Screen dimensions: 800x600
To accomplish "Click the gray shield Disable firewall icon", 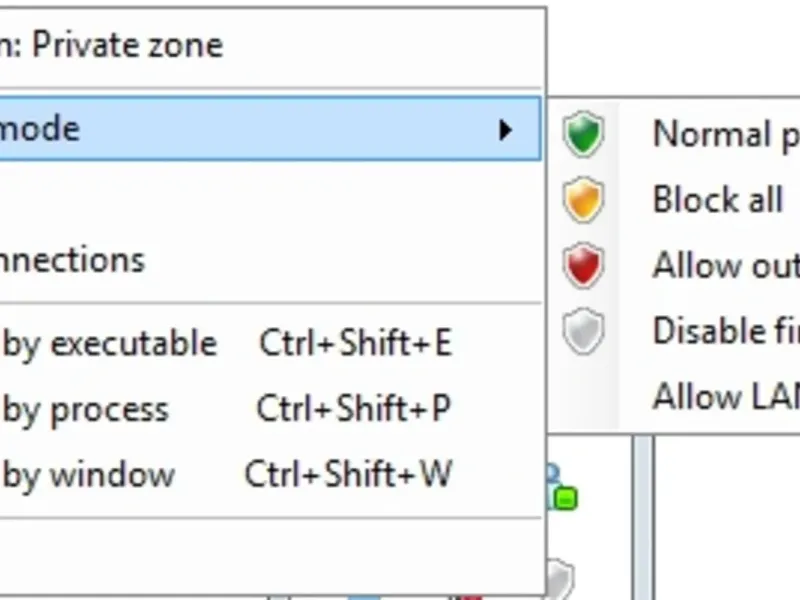I will click(583, 332).
